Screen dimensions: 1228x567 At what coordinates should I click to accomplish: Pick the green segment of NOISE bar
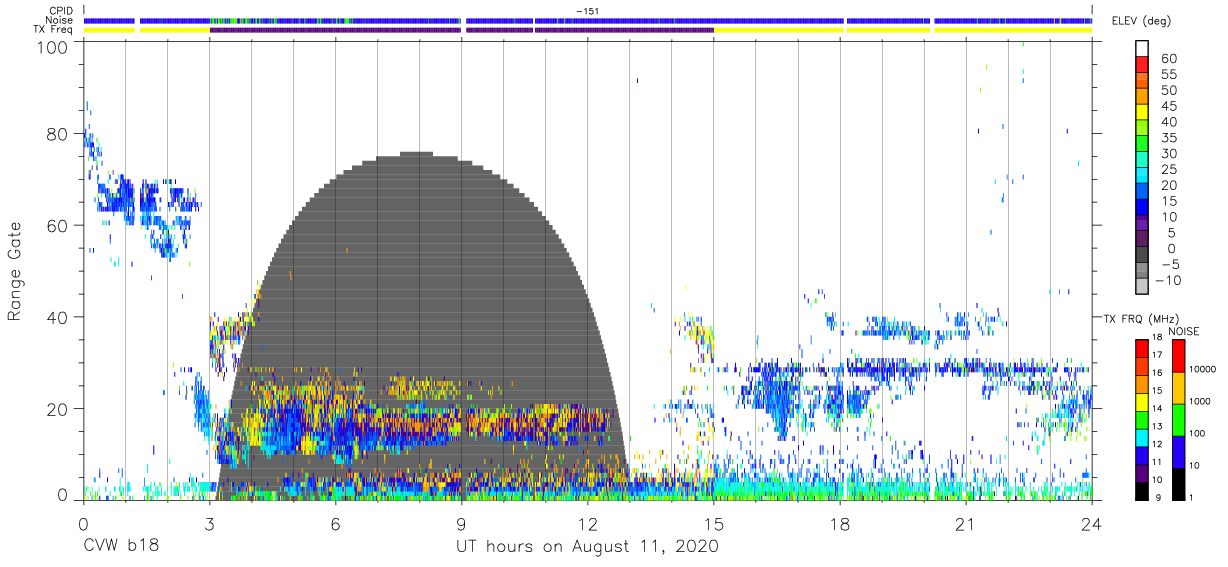tap(1178, 420)
